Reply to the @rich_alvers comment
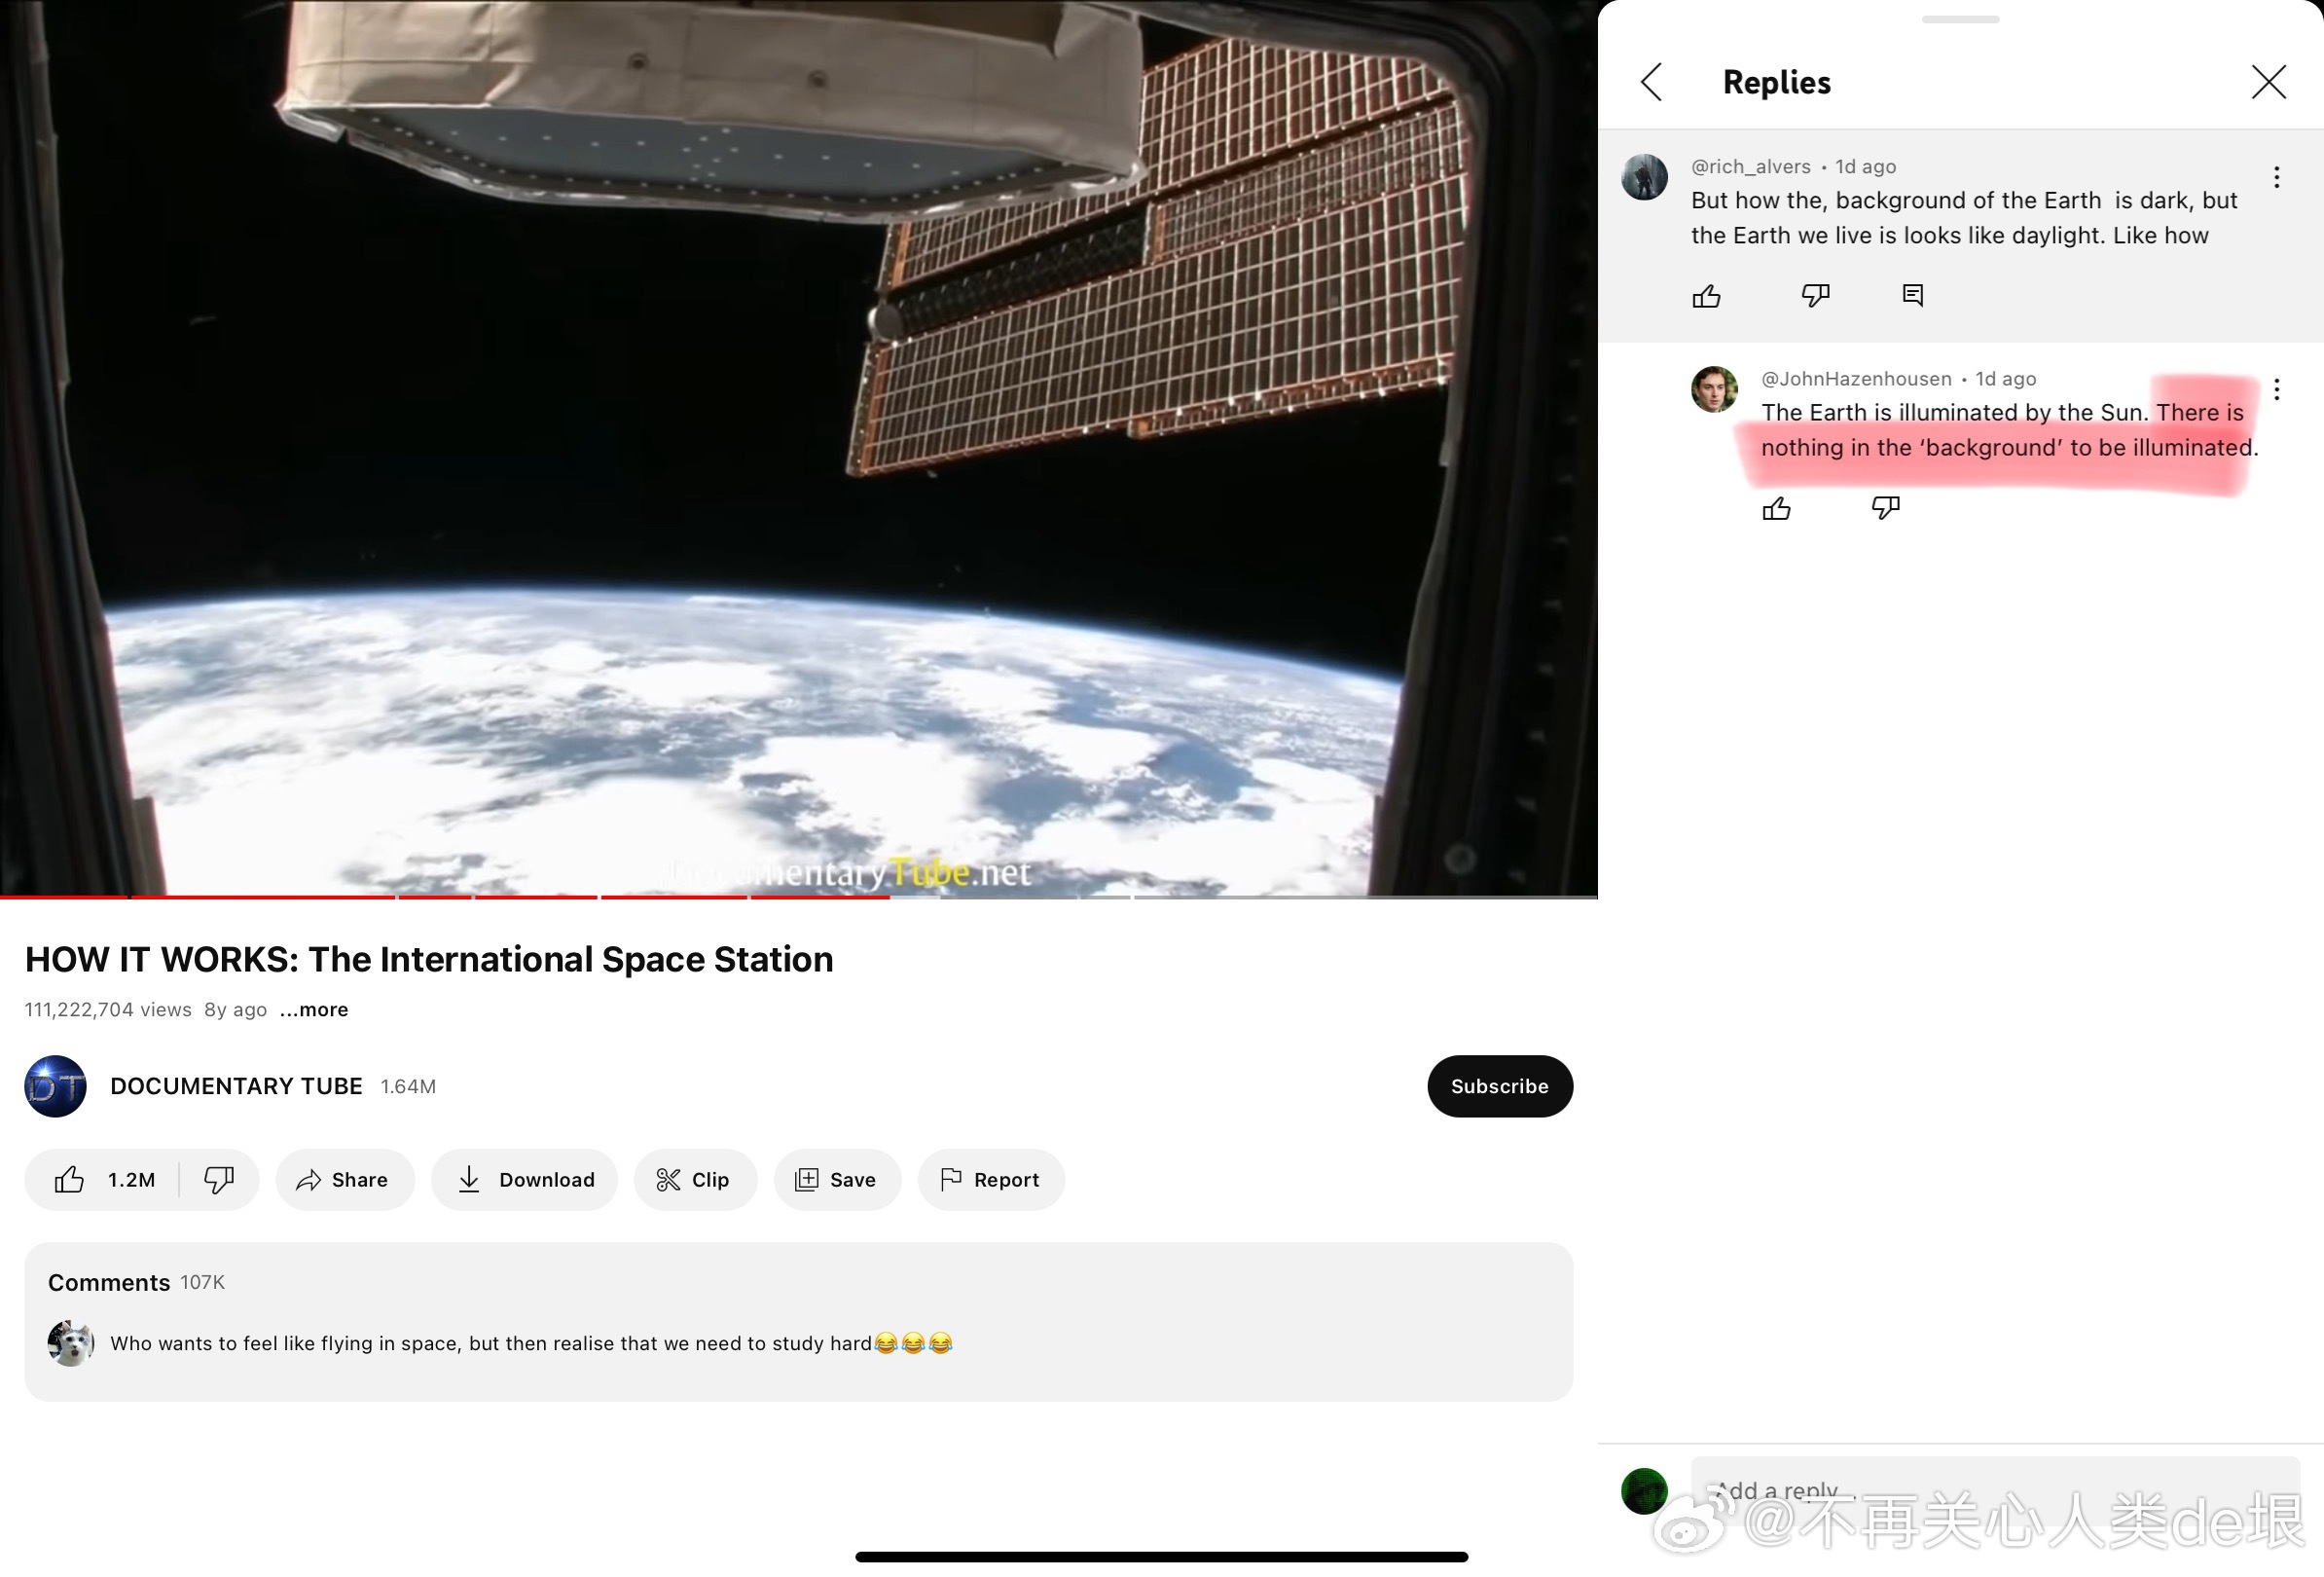This screenshot has width=2324, height=1577. tap(1912, 296)
